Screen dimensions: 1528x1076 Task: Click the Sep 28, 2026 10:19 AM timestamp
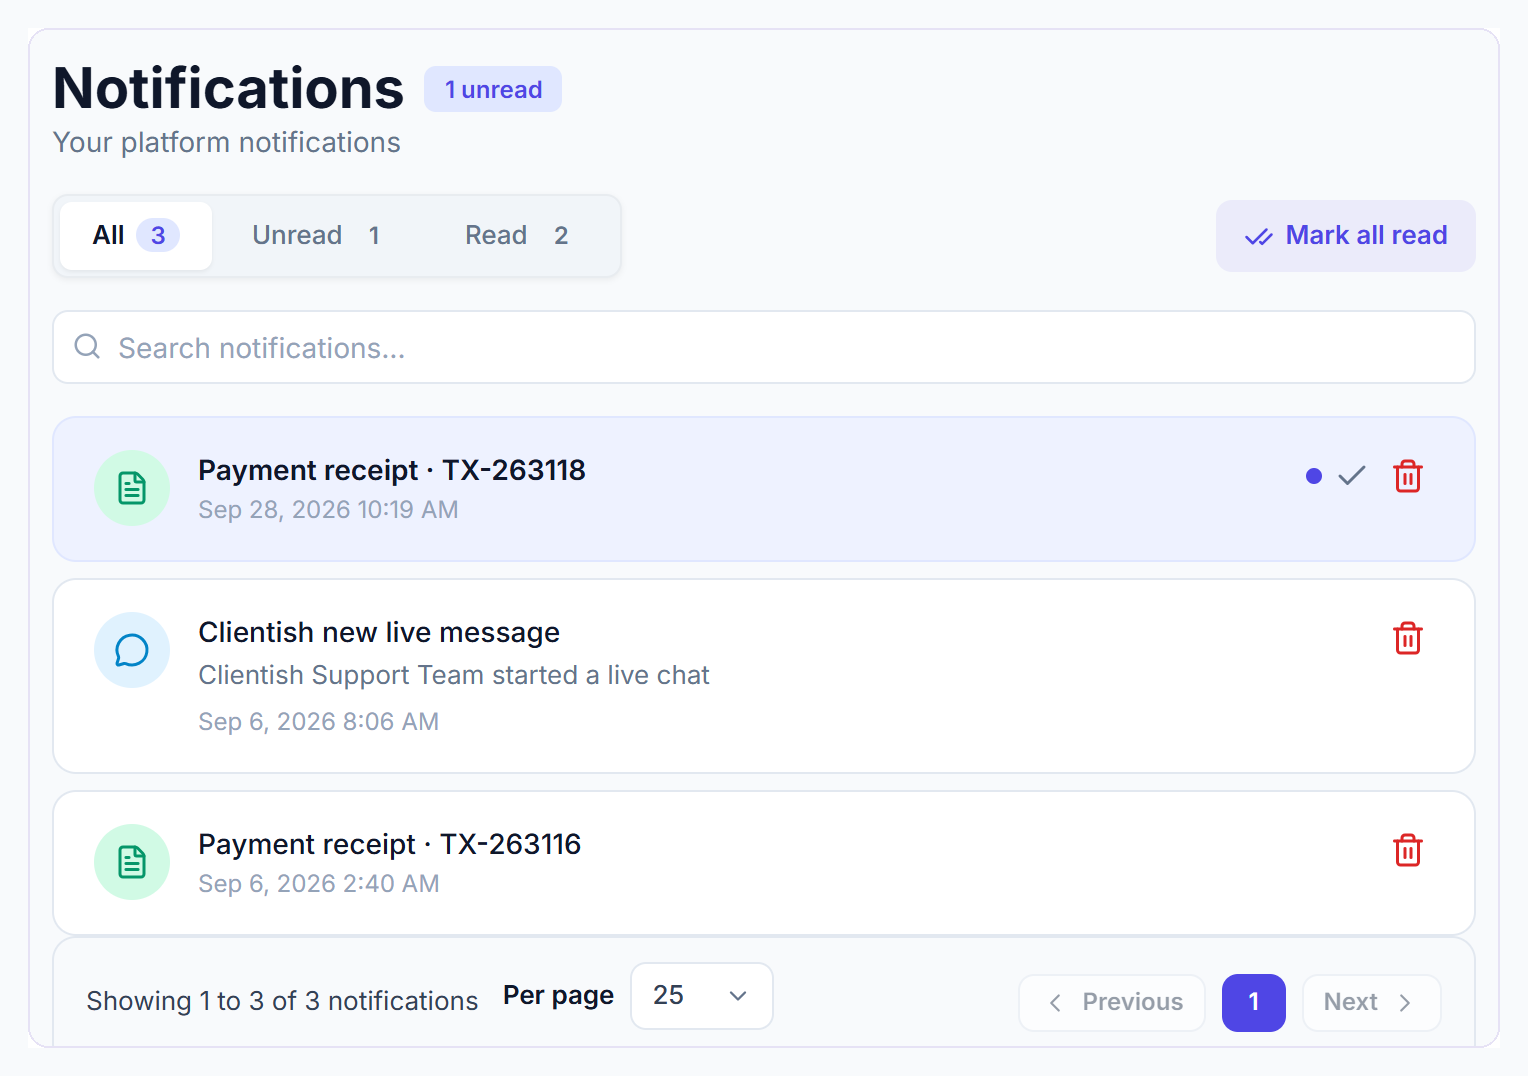[328, 510]
